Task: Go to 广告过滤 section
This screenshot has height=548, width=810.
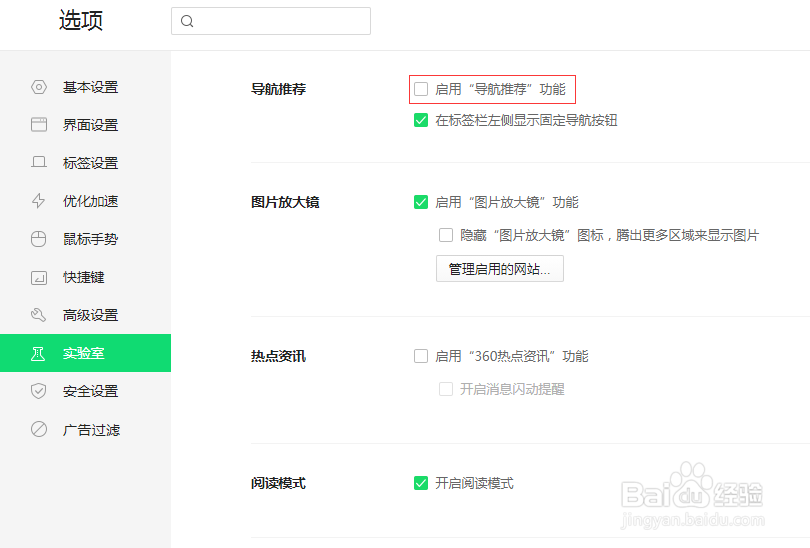Action: (x=85, y=429)
